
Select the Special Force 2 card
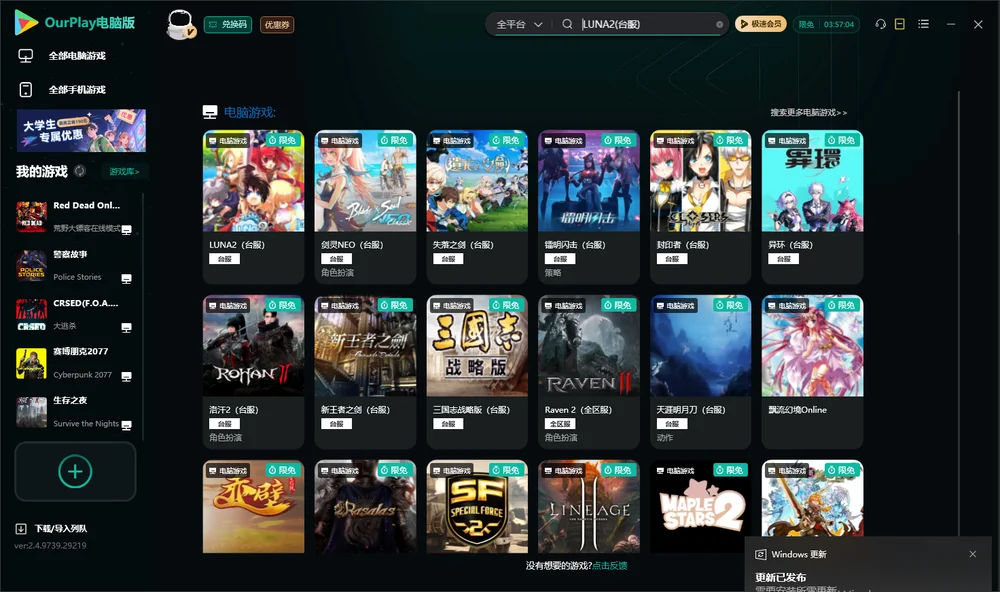tap(477, 507)
